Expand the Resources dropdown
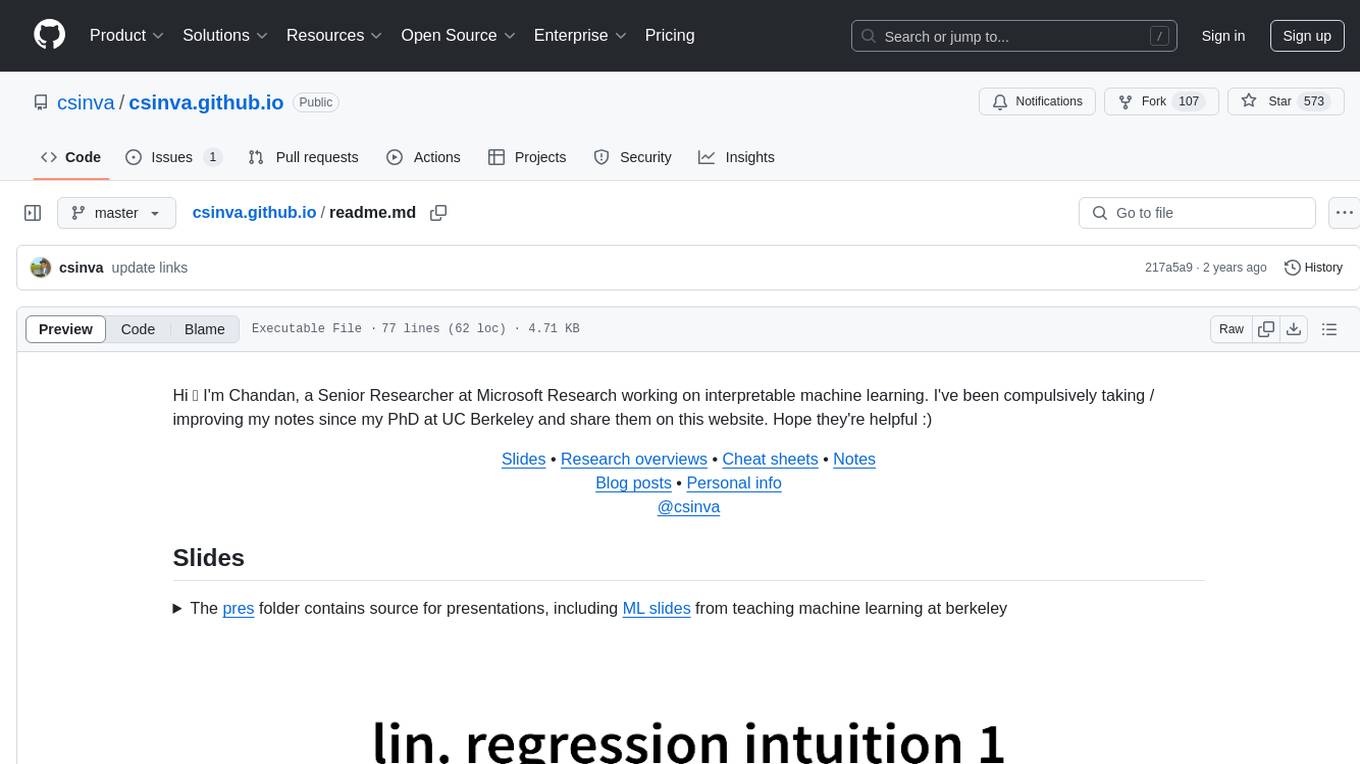 coord(334,35)
